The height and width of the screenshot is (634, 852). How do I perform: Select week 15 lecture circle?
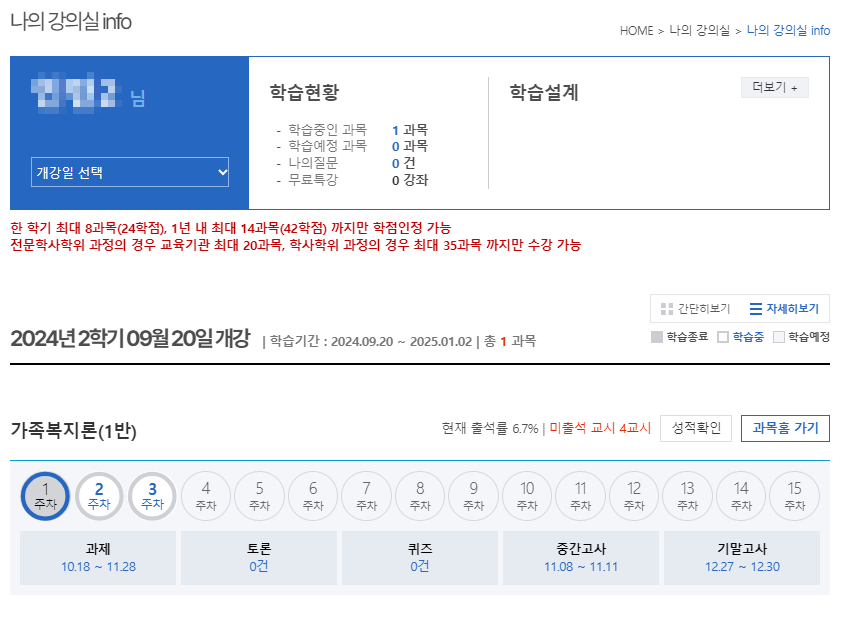point(795,496)
